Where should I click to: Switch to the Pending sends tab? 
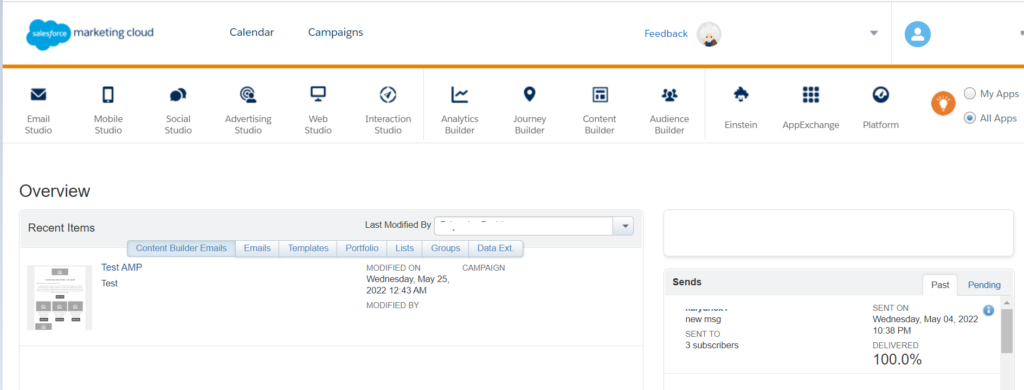pyautogui.click(x=984, y=285)
